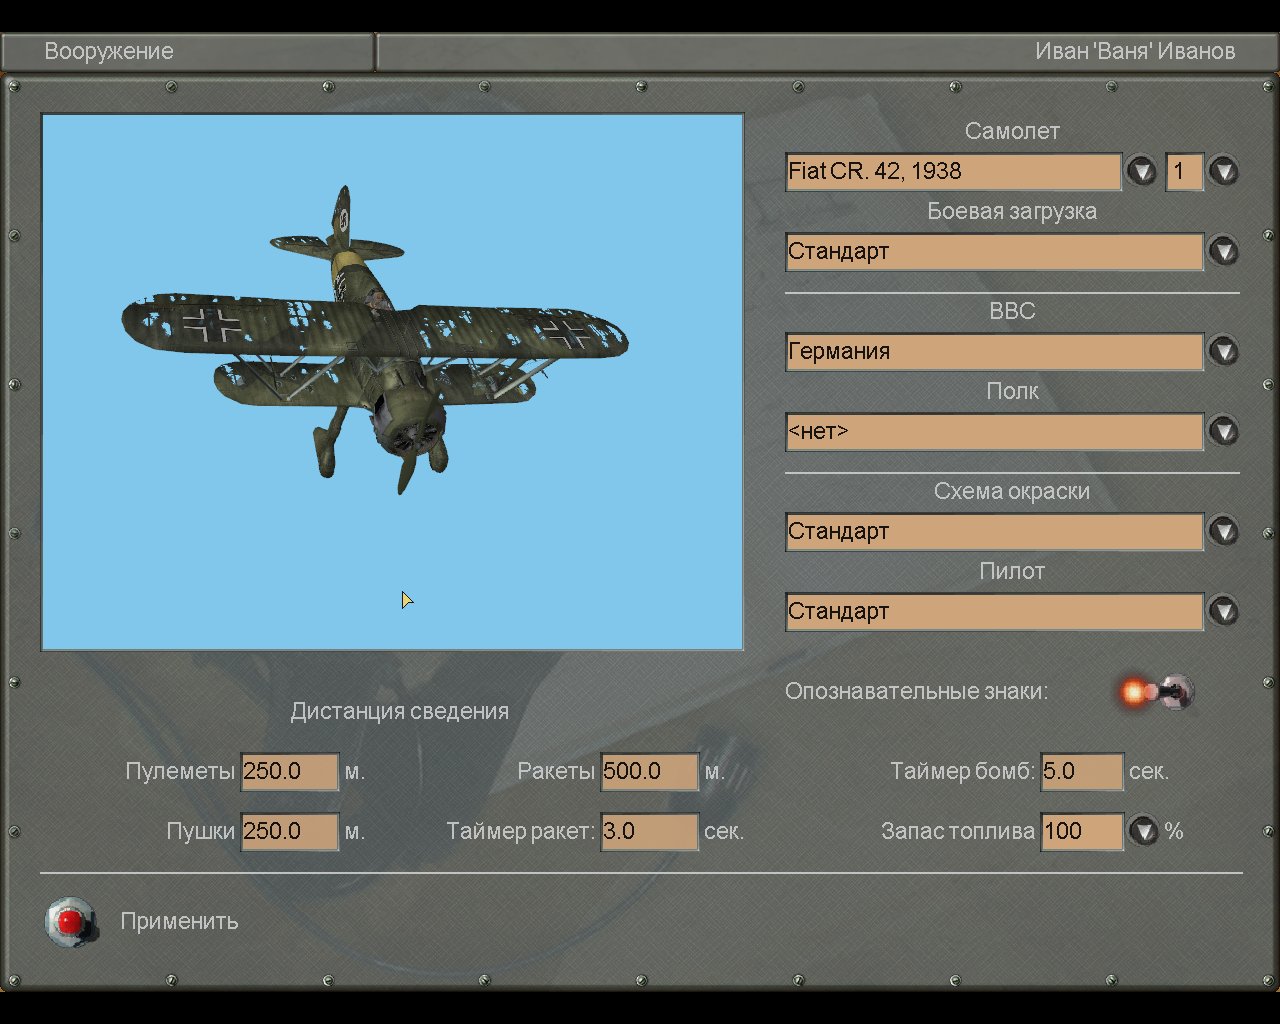The width and height of the screenshot is (1280, 1024).
Task: Open the Полк regiment dropdown arrow
Action: coord(1223,431)
